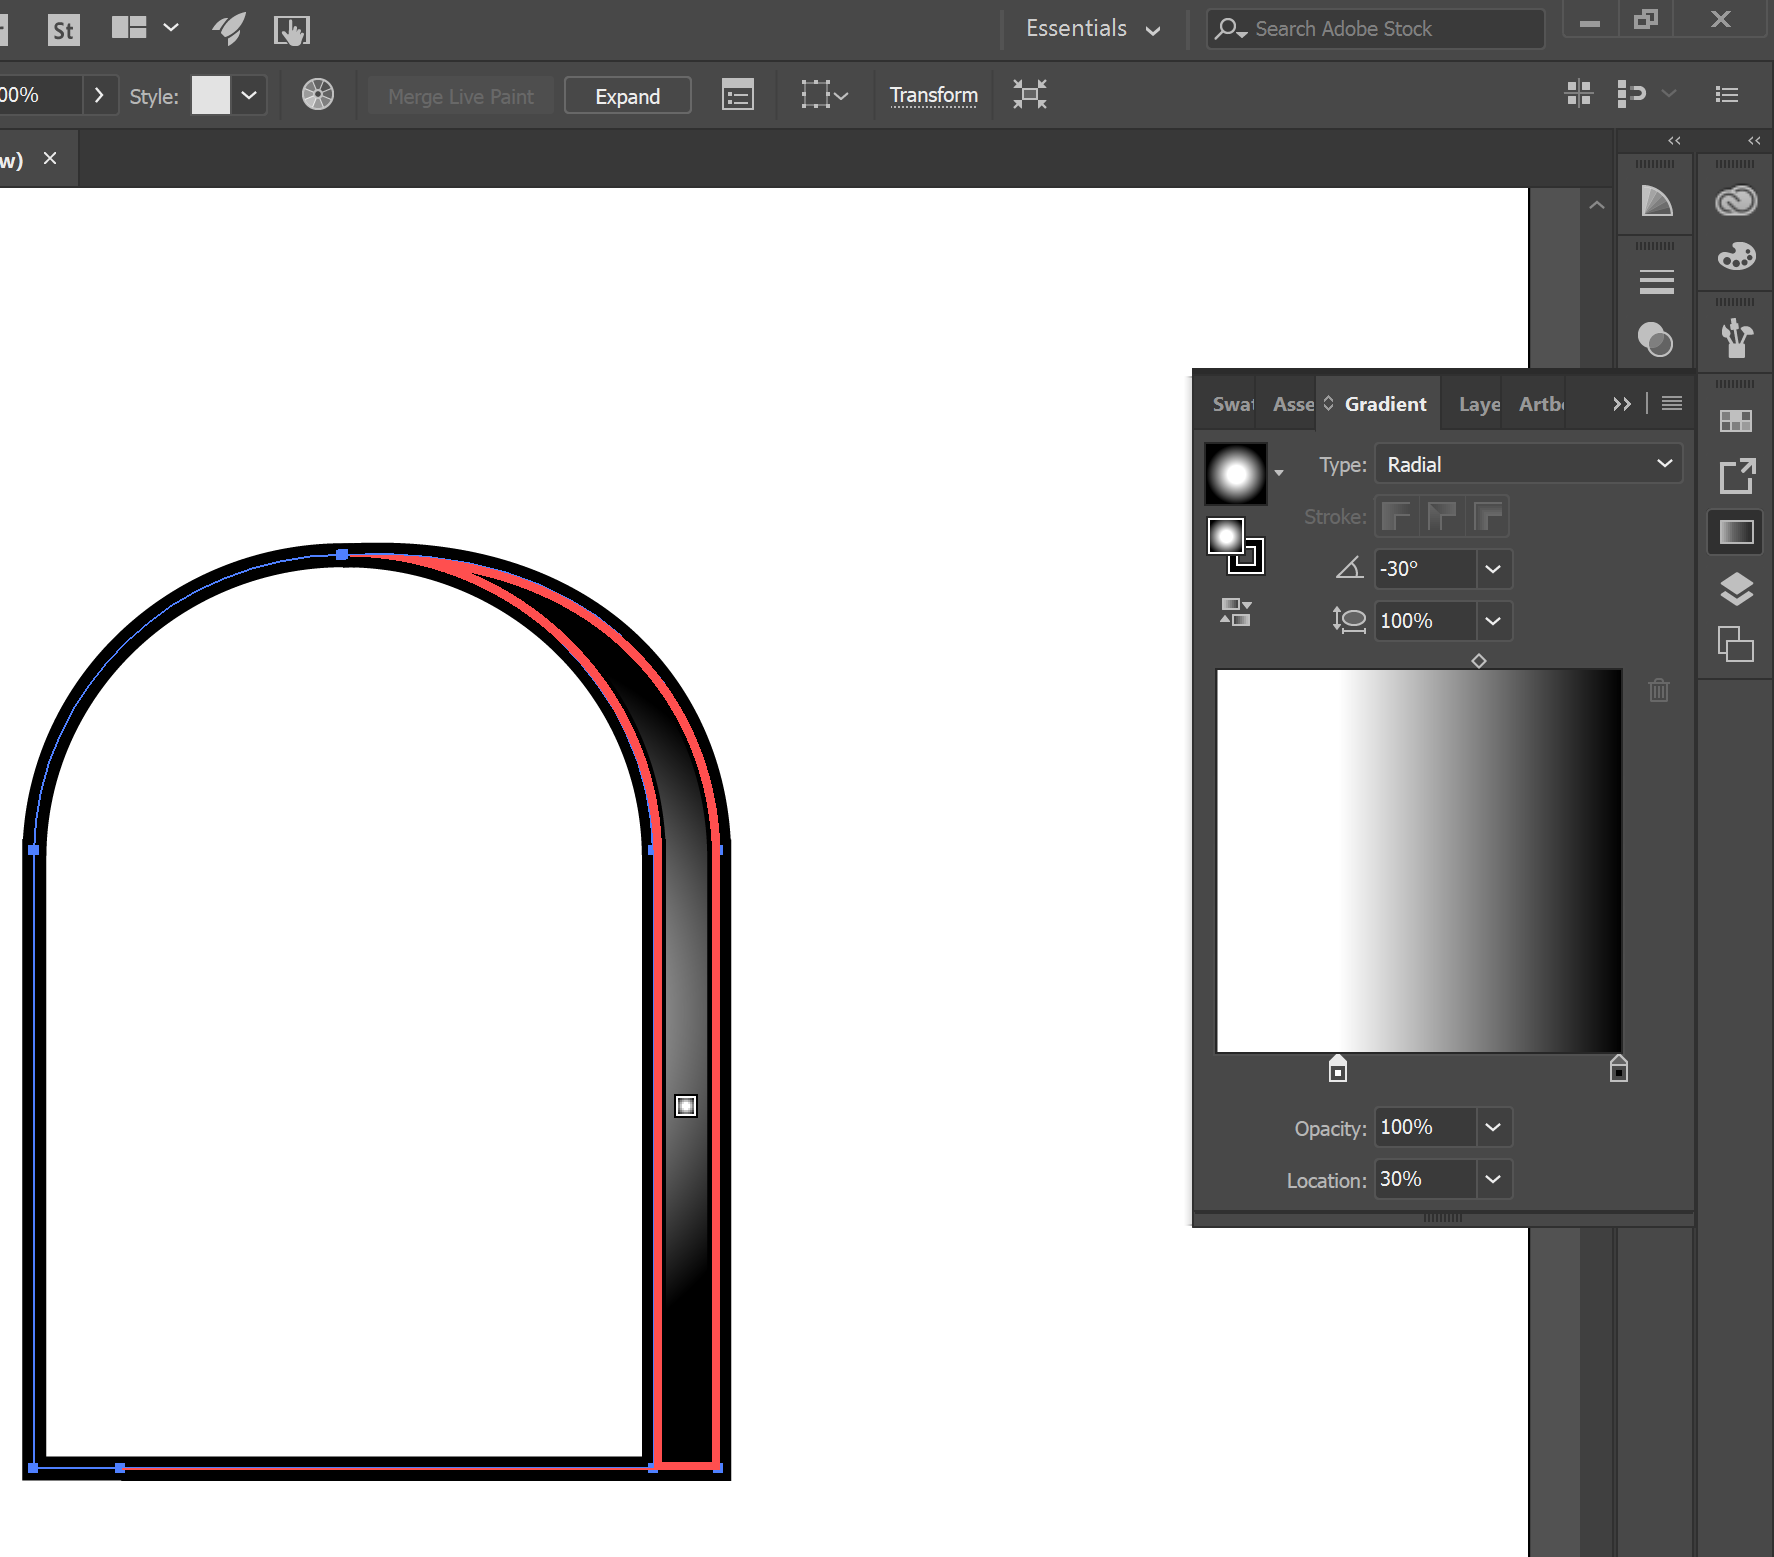Open the Asset Export panel icon

click(1736, 476)
